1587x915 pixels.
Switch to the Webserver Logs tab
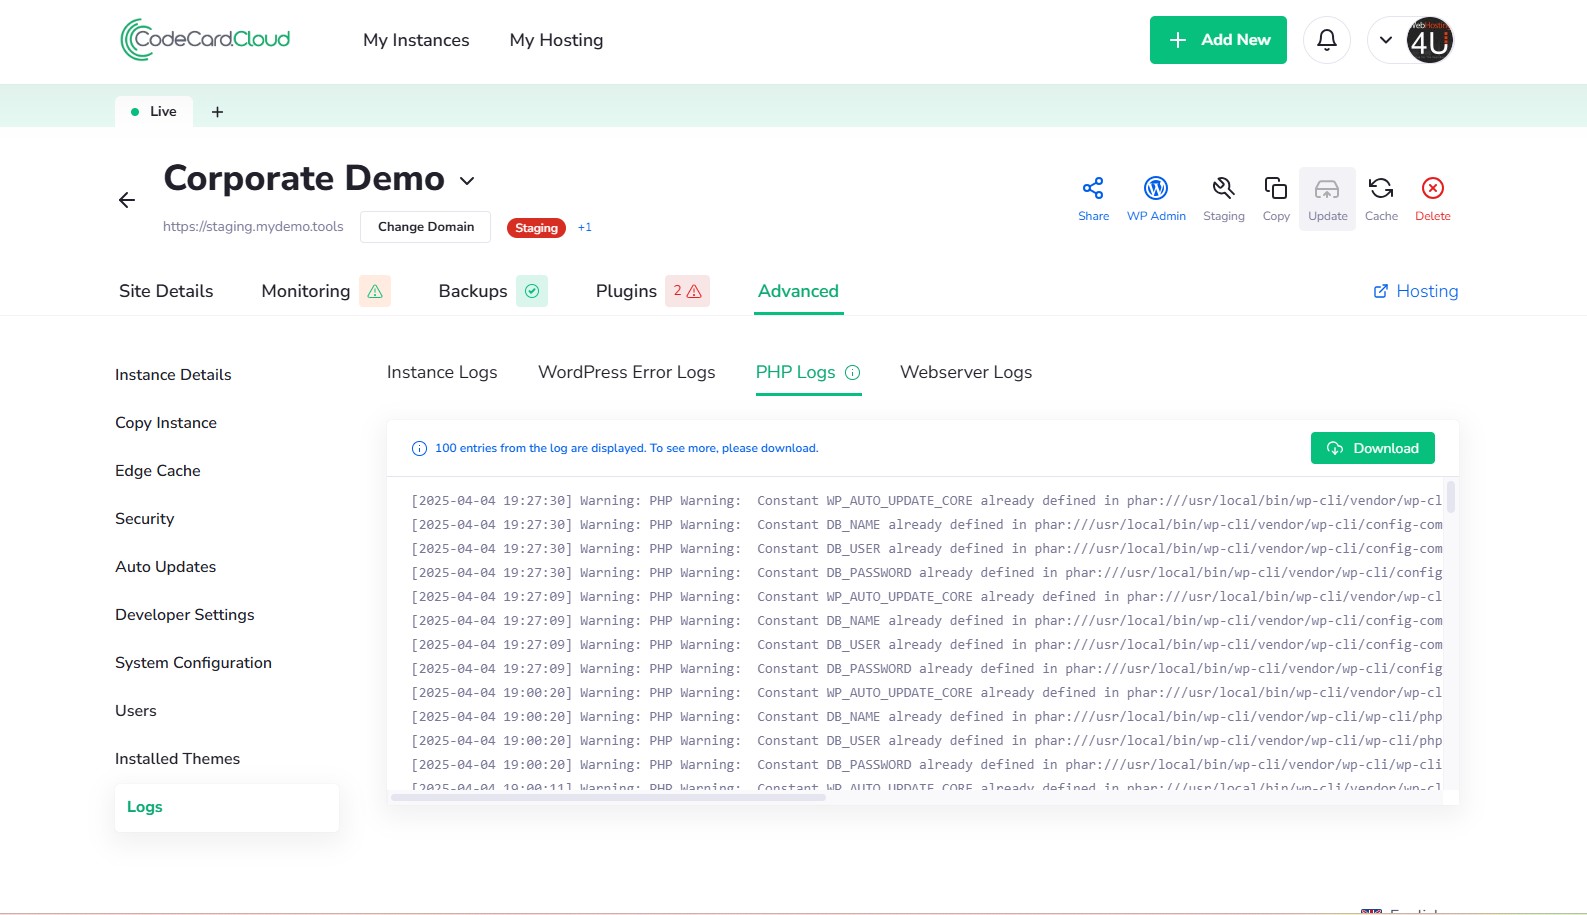coord(965,372)
